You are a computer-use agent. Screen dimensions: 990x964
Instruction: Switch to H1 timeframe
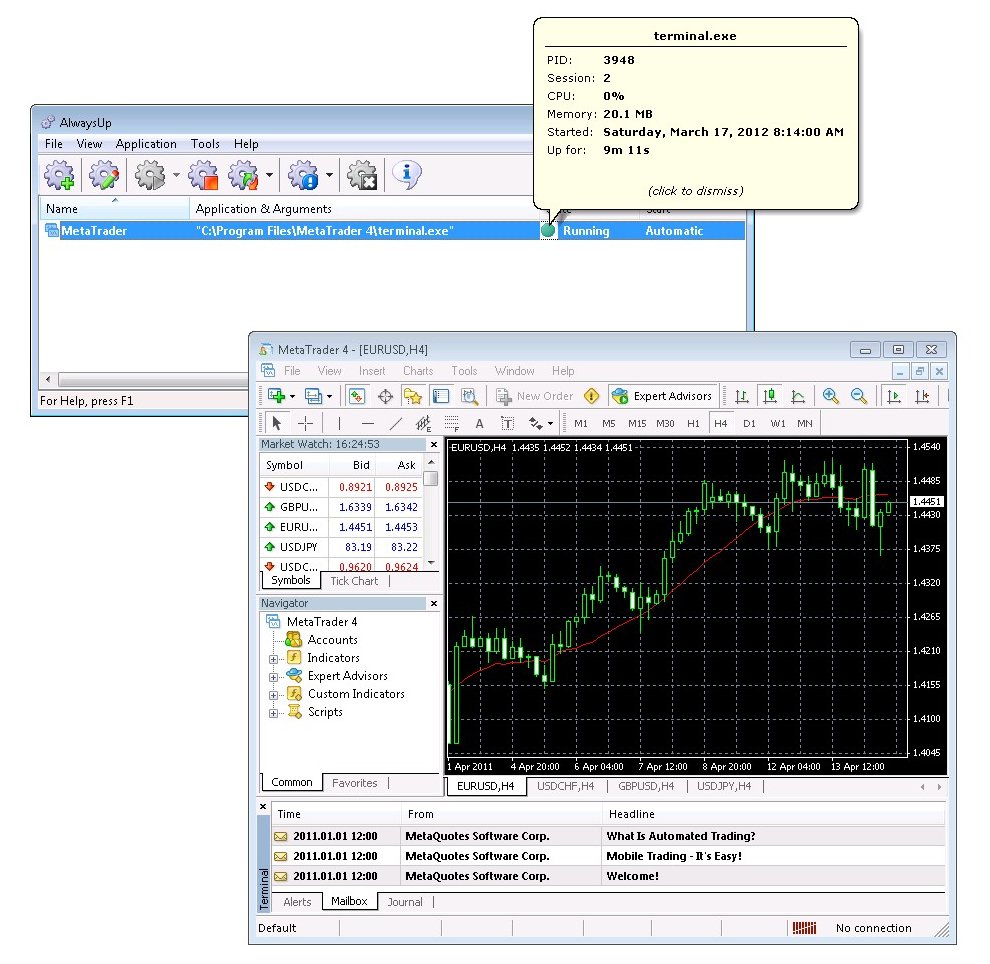click(x=693, y=424)
